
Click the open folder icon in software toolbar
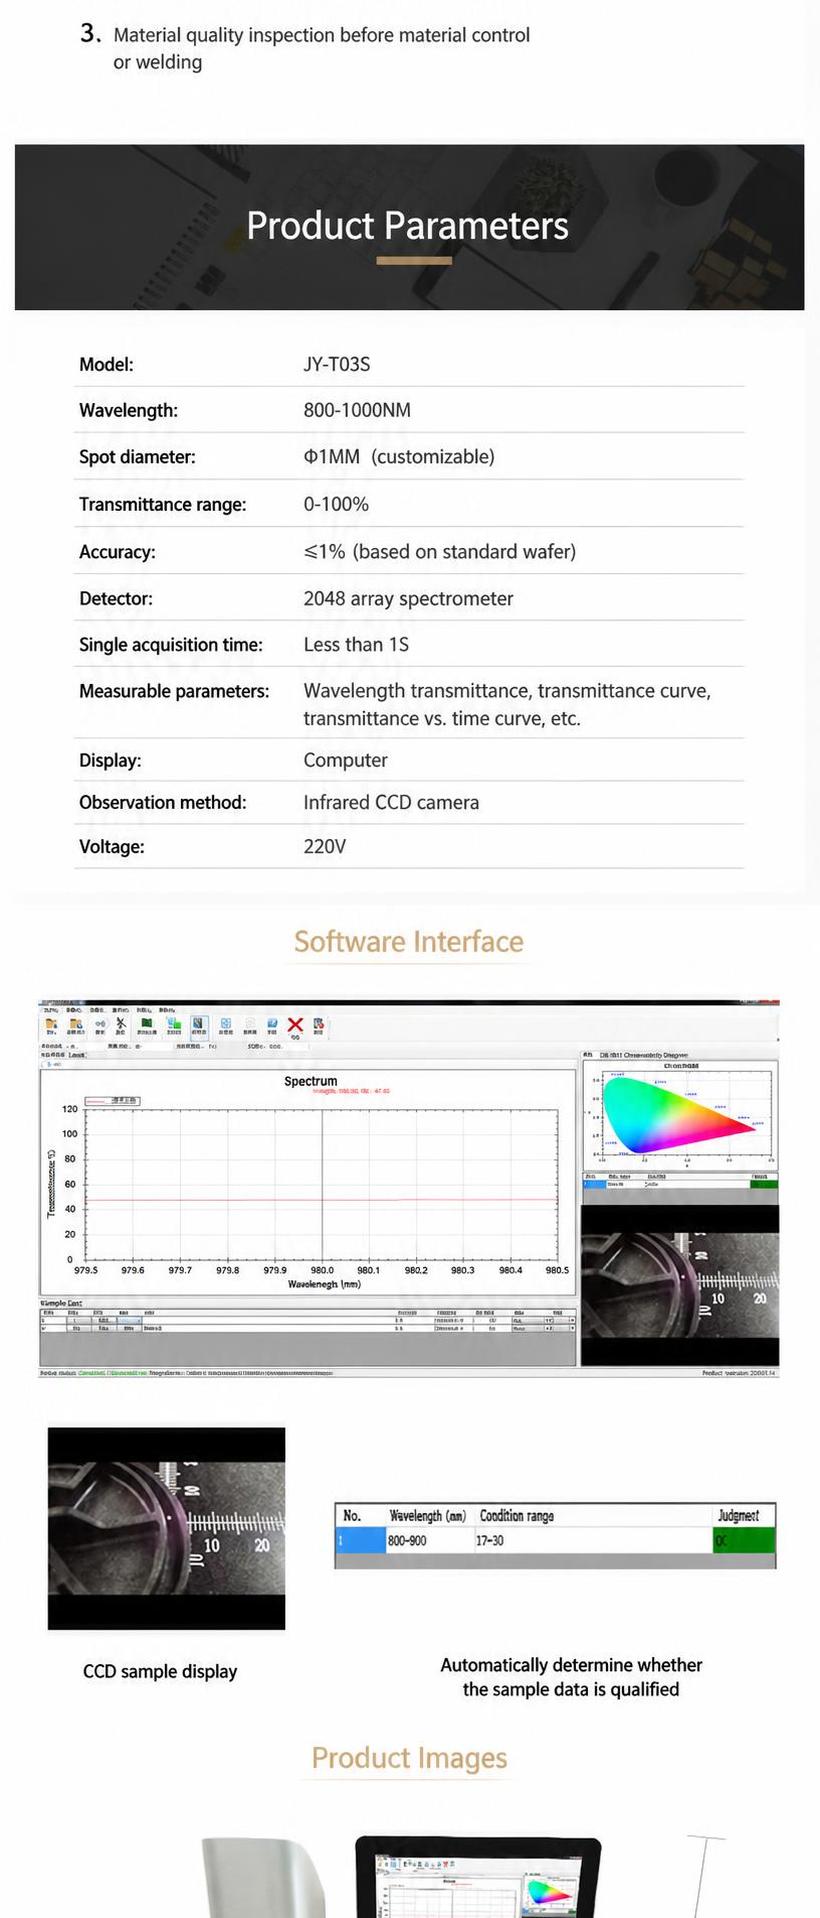click(51, 1024)
